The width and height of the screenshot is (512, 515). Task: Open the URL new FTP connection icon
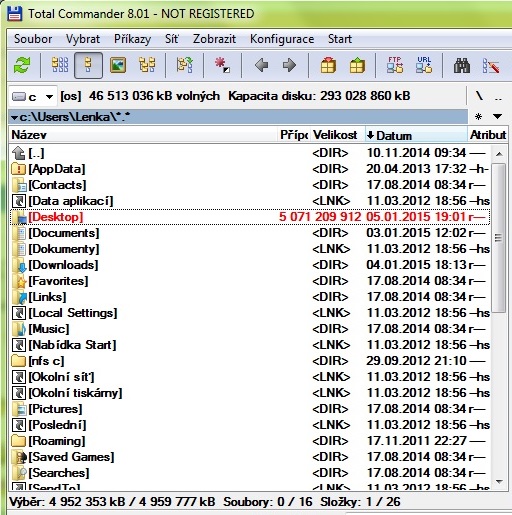click(x=424, y=65)
